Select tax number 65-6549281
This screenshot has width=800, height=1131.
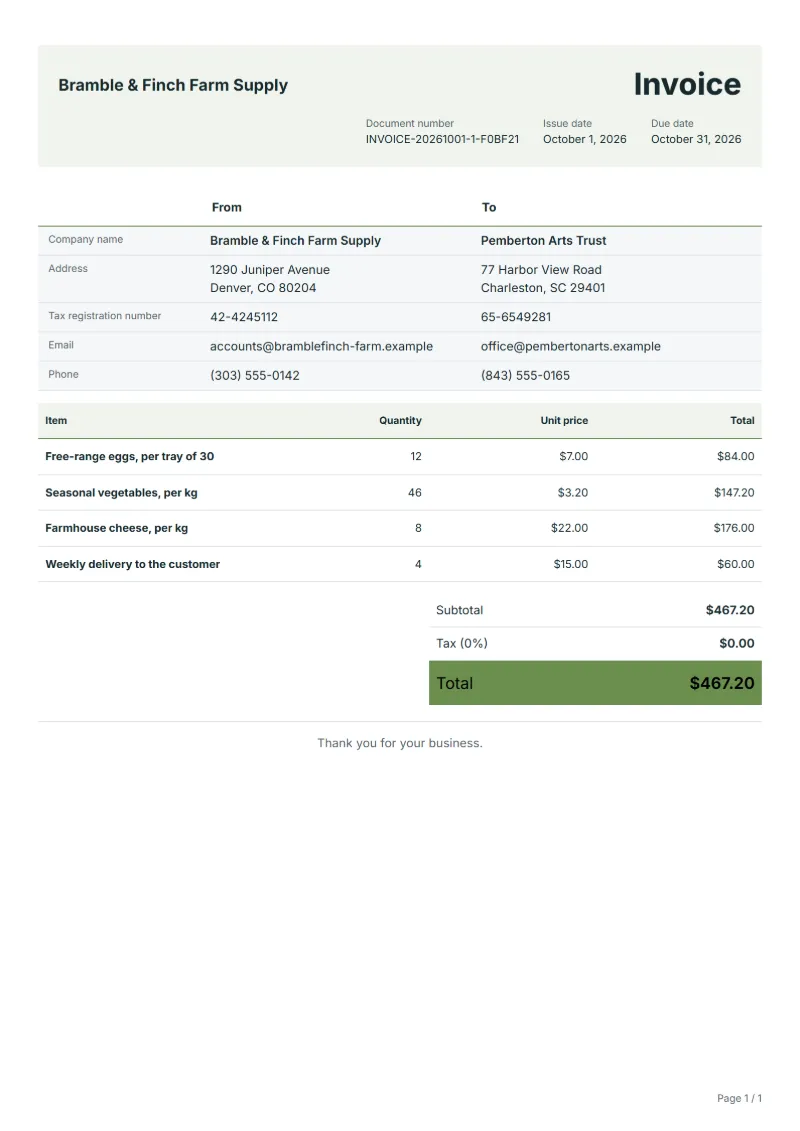pos(516,317)
